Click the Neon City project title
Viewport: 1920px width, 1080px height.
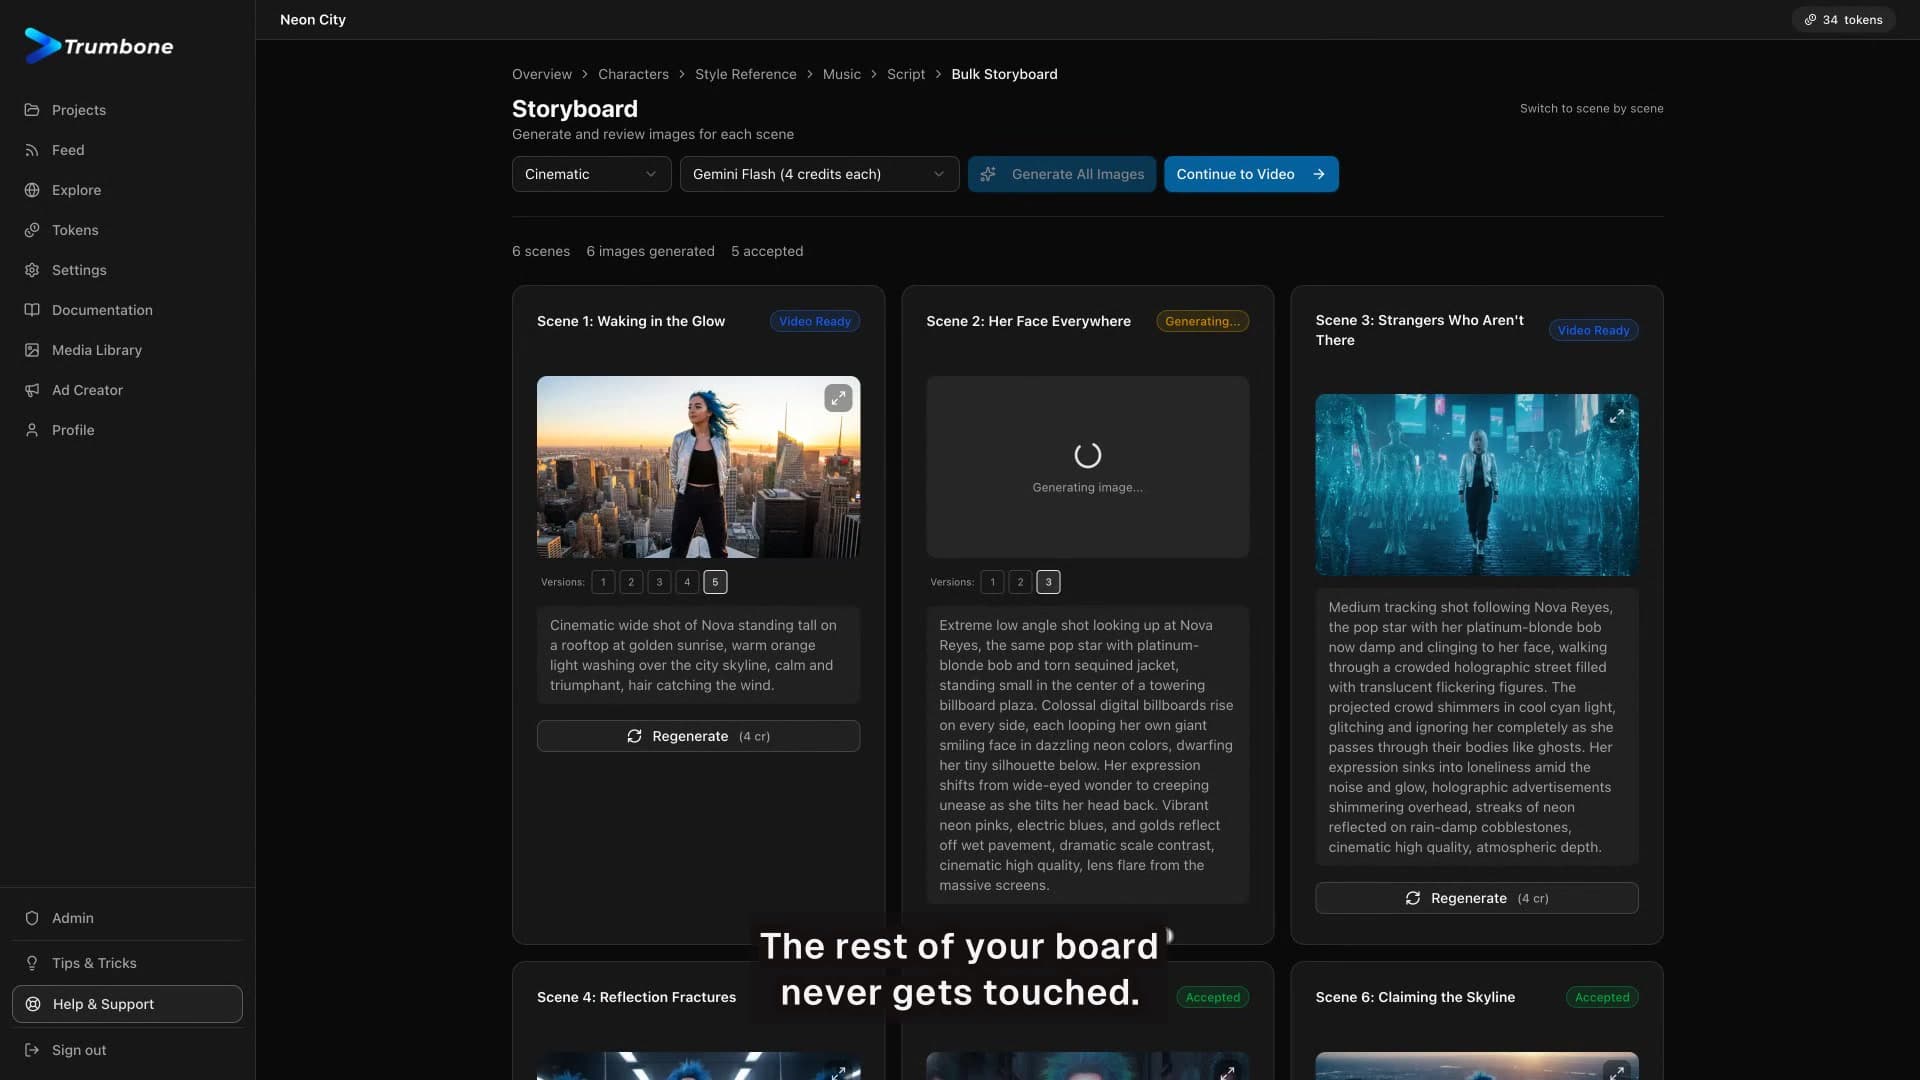[313, 20]
